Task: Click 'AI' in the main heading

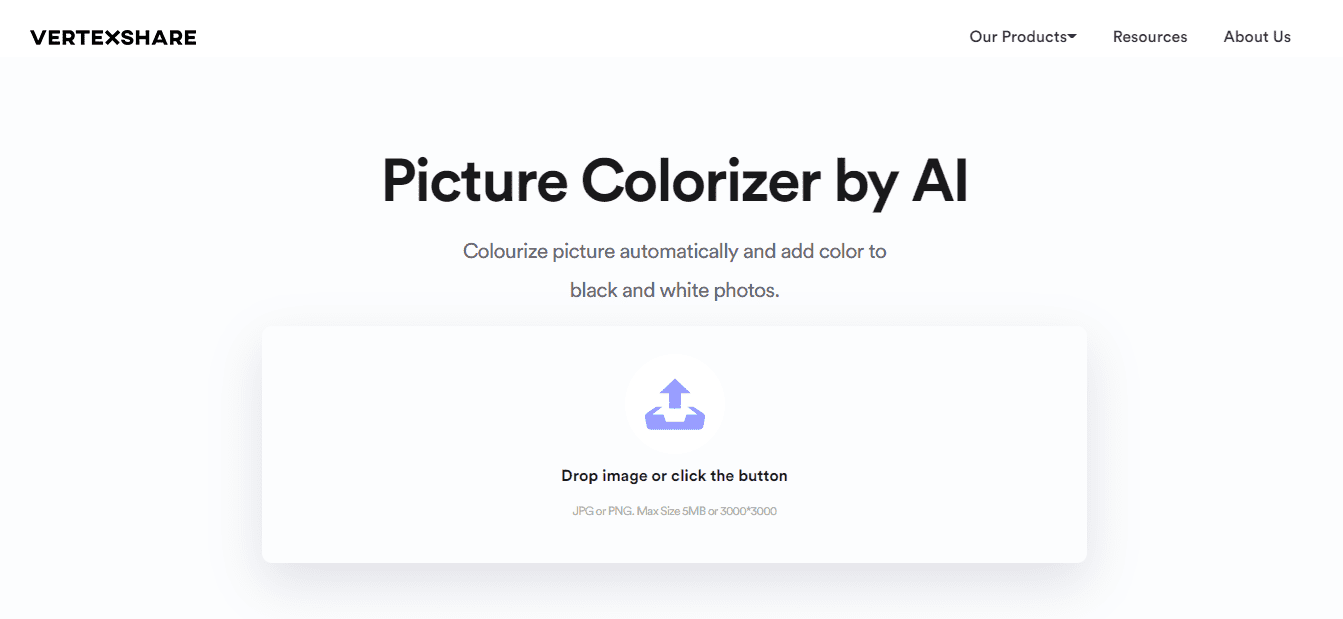Action: (939, 182)
